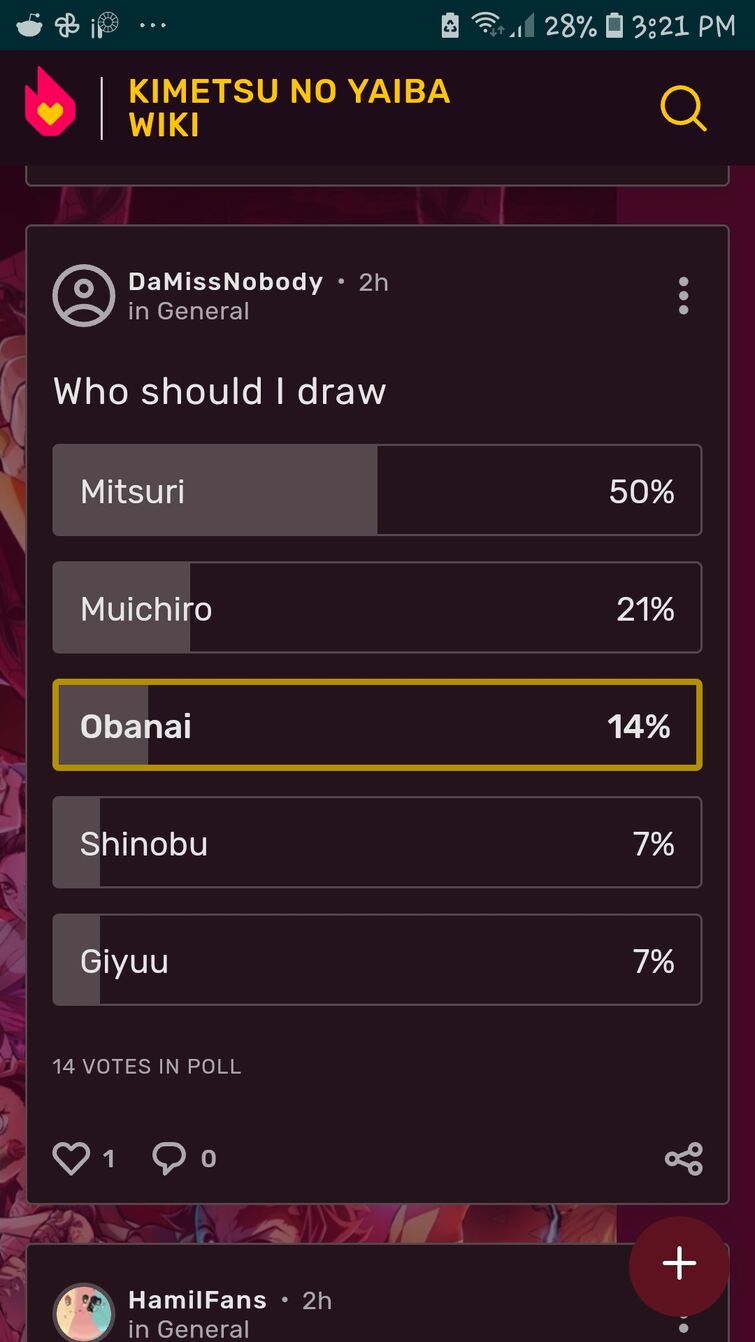
Task: Open HamilFans profile avatar
Action: (84, 1312)
